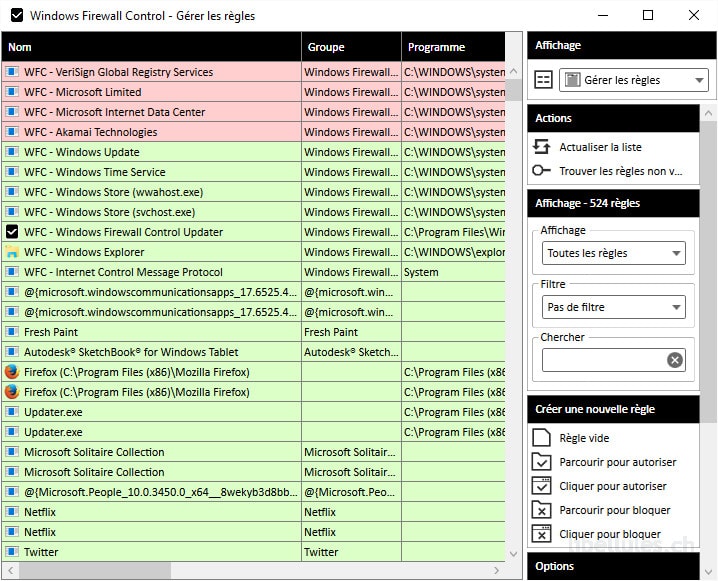Click the rules list vertical scrollbar thumb
Image resolution: width=718 pixels, height=581 pixels.
click(x=514, y=90)
